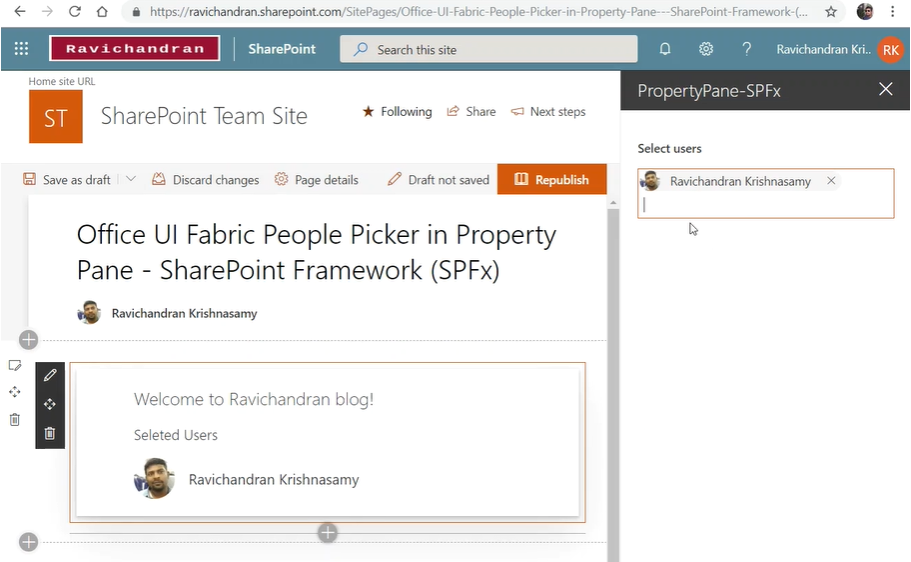Remove Ravichandran Krishnasamy from selected users
Screen dimensions: 911x562
click(831, 181)
